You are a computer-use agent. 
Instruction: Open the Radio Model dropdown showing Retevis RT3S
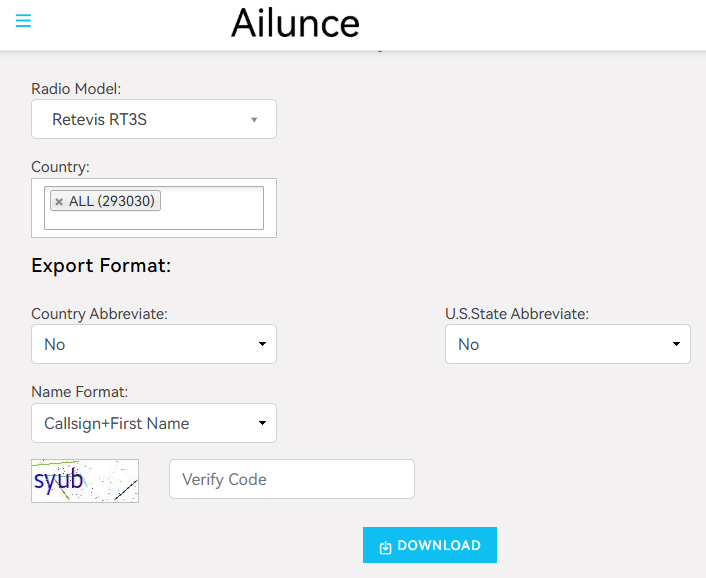tap(153, 119)
